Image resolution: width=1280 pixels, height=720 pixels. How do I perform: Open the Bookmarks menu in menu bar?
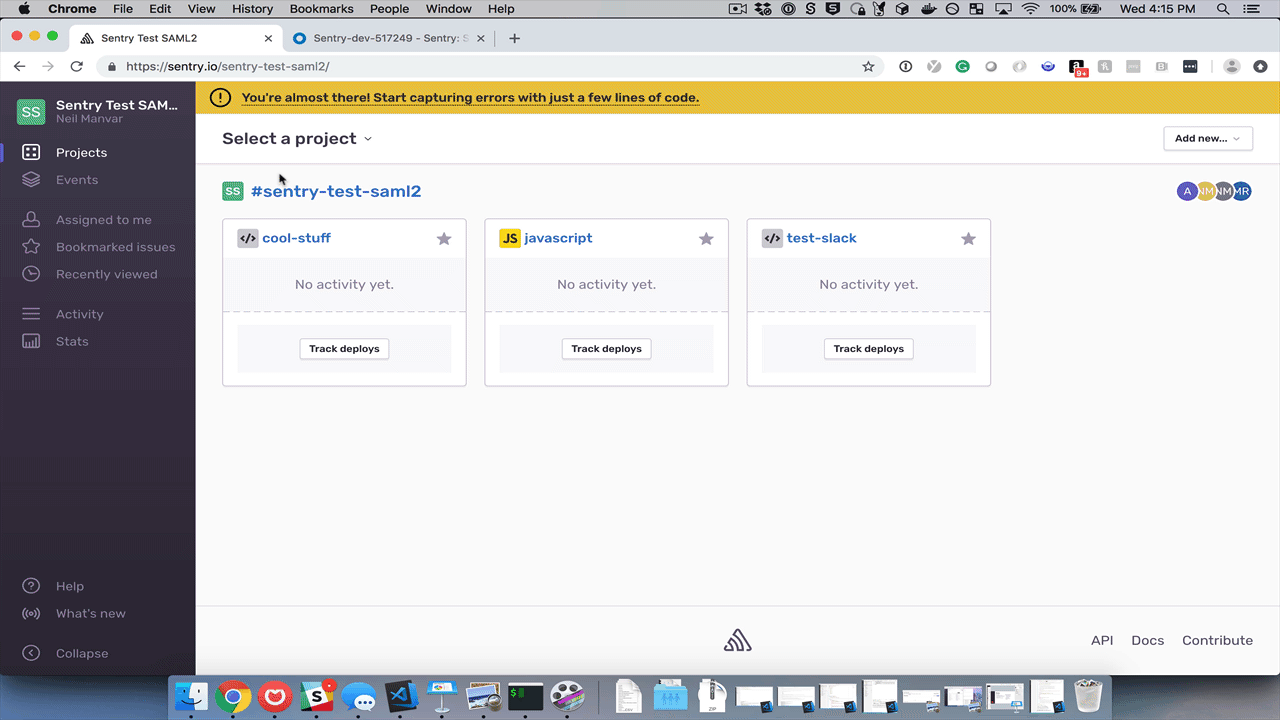coord(321,9)
